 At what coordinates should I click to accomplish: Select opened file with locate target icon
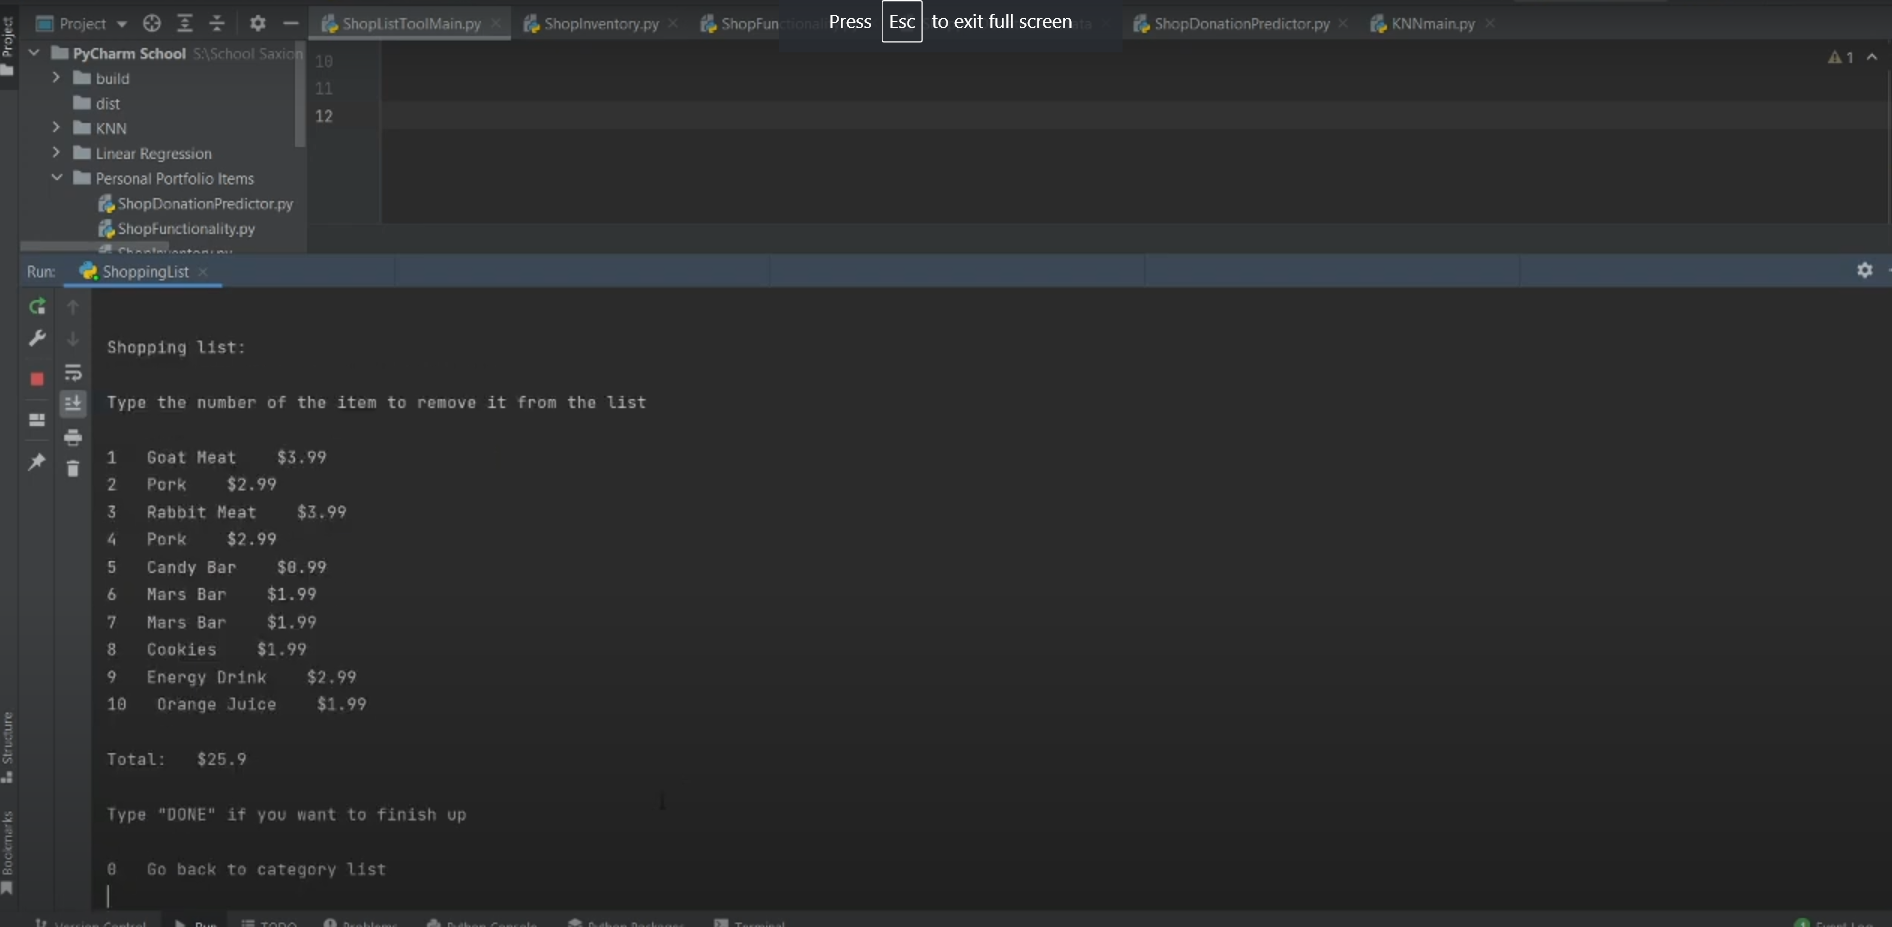click(152, 23)
